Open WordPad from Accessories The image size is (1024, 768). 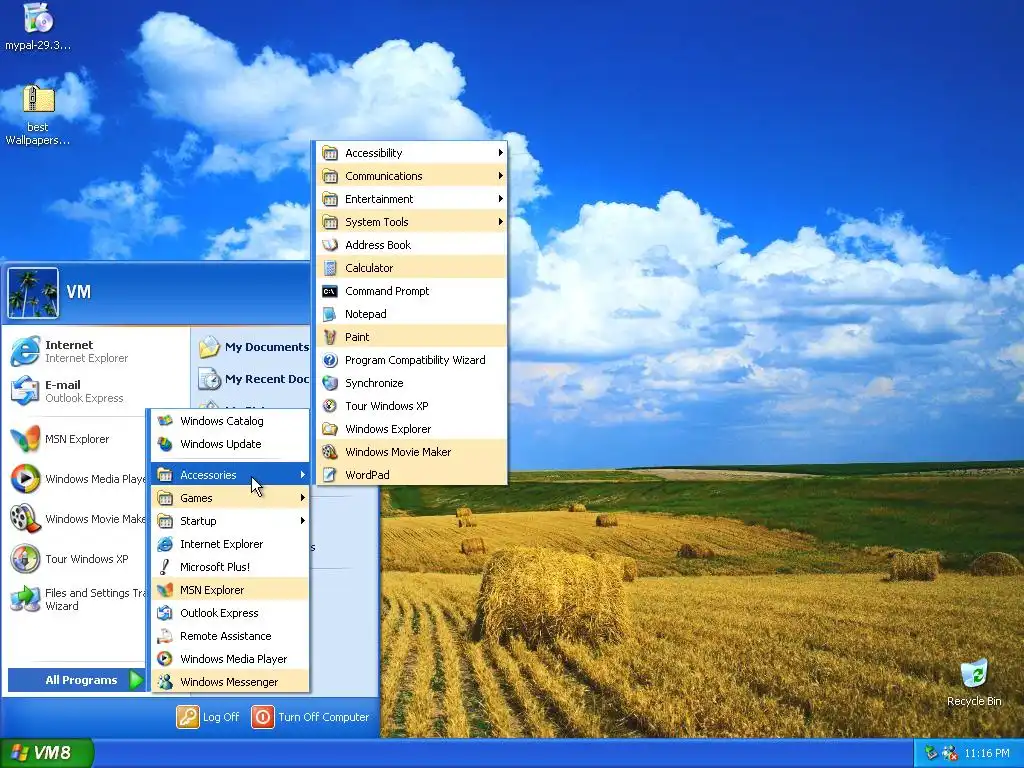(x=412, y=475)
